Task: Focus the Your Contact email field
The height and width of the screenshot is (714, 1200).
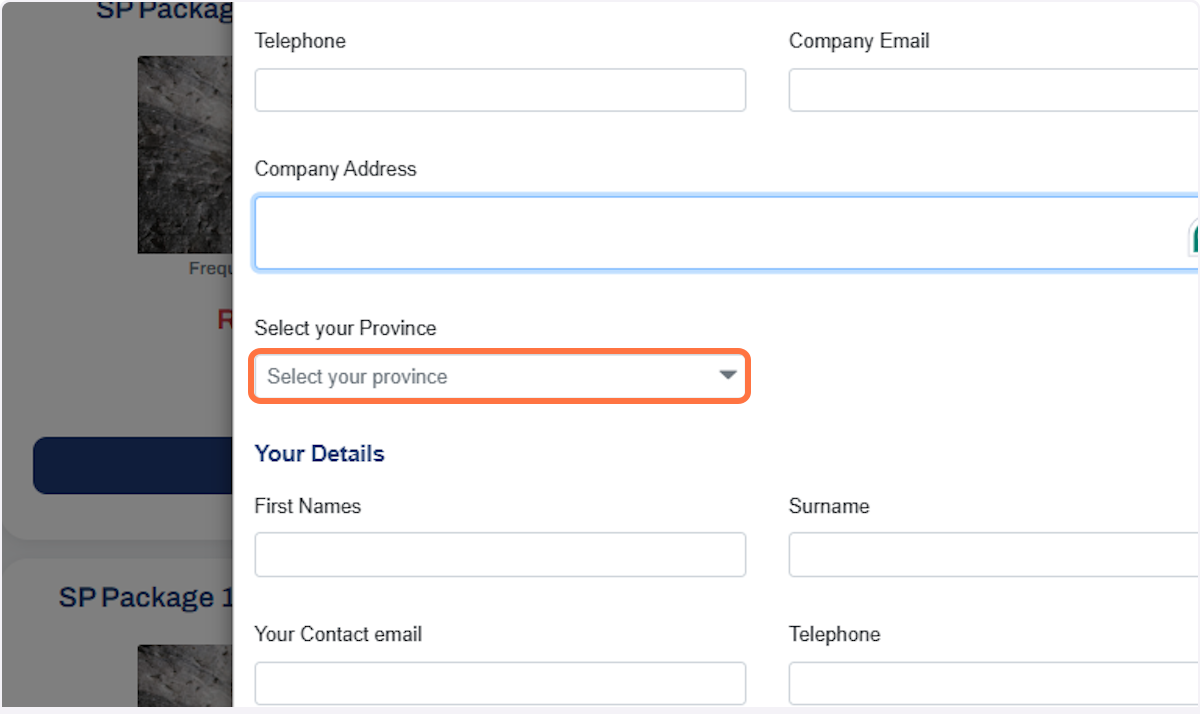Action: click(x=500, y=683)
